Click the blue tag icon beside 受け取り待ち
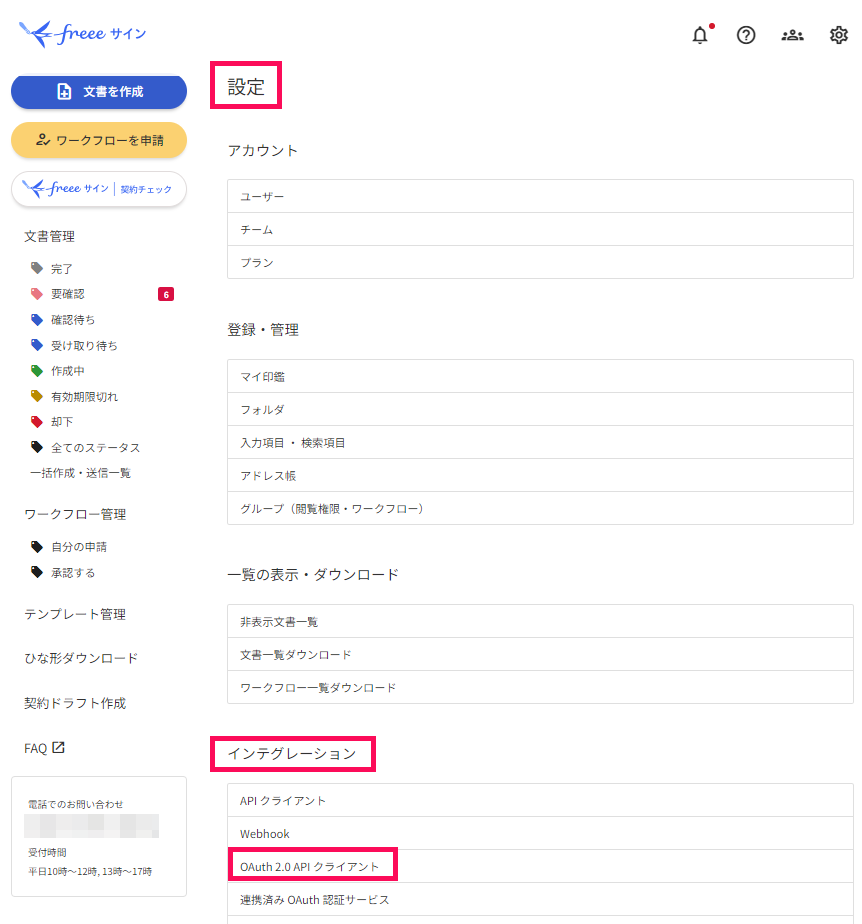Viewport: 862px width, 924px height. pyautogui.click(x=37, y=345)
